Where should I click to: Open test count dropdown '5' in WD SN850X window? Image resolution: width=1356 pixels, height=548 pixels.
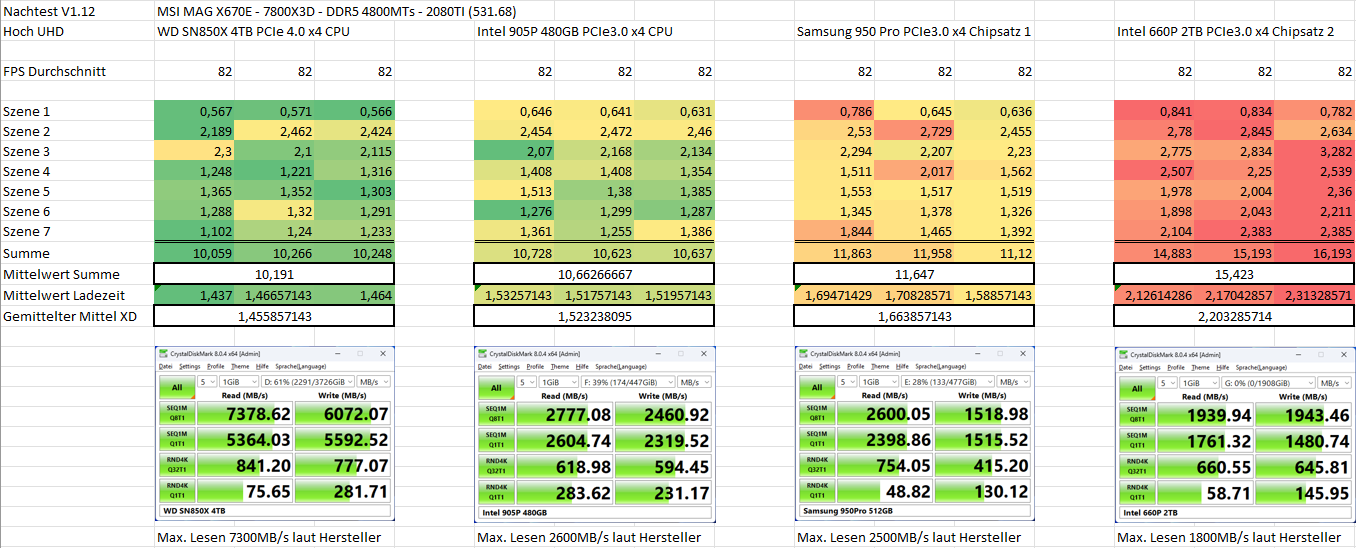[x=207, y=382]
